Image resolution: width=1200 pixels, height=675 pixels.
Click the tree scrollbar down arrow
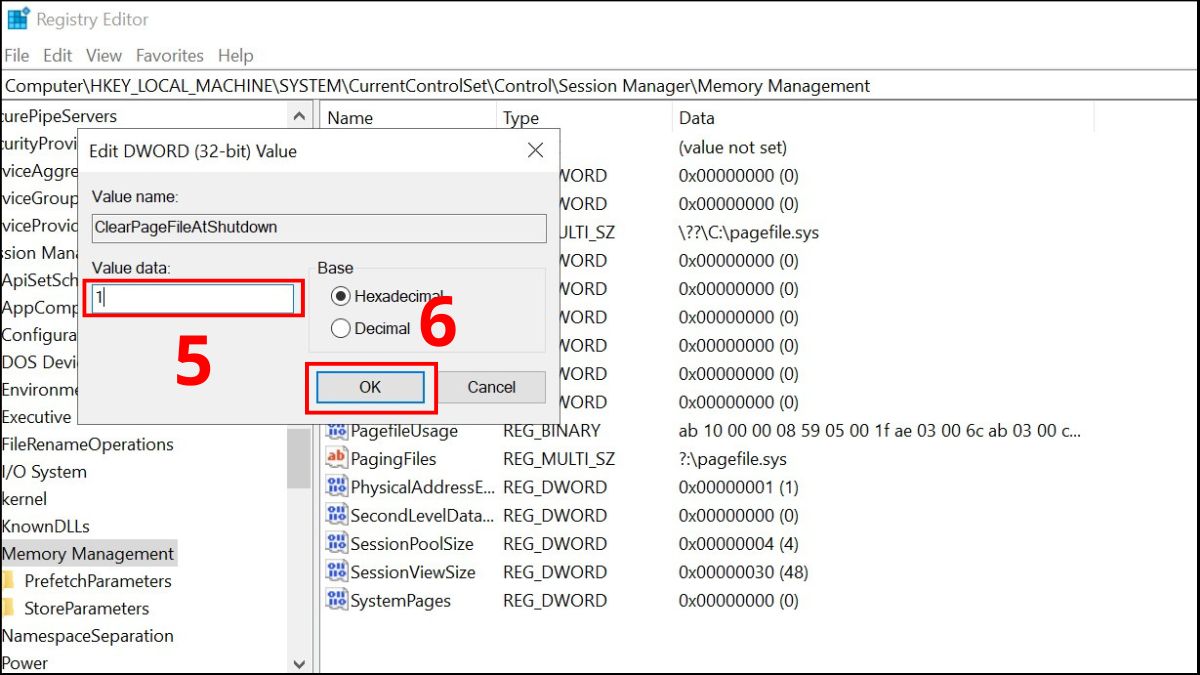(299, 663)
